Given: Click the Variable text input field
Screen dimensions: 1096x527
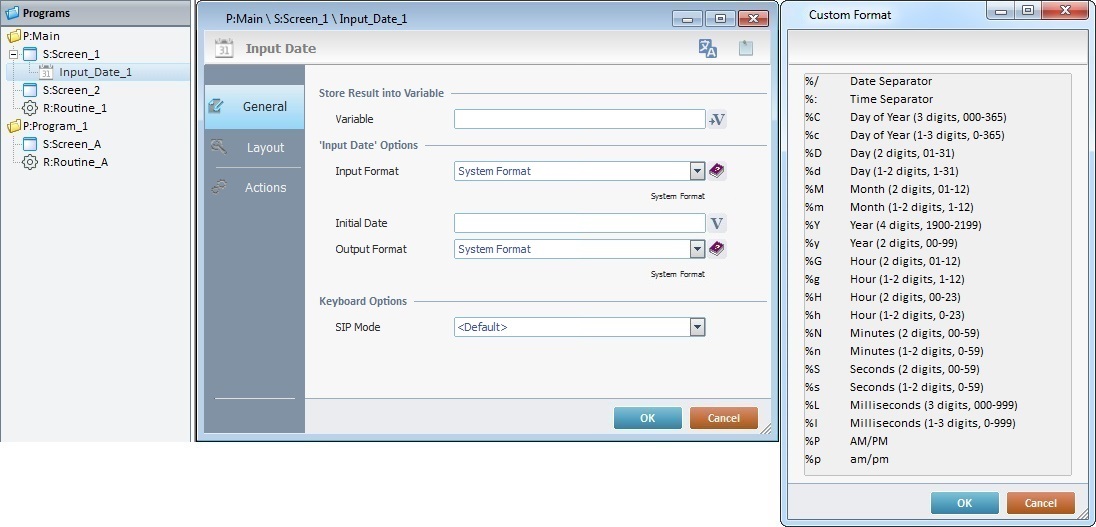Looking at the screenshot, I should (x=579, y=120).
